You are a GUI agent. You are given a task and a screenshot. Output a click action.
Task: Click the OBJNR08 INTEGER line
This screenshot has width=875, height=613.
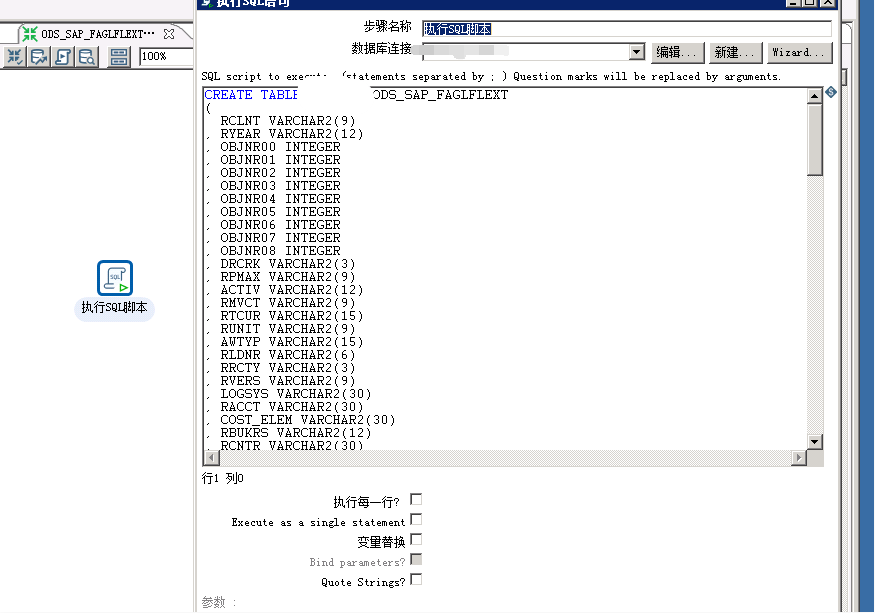click(x=280, y=251)
